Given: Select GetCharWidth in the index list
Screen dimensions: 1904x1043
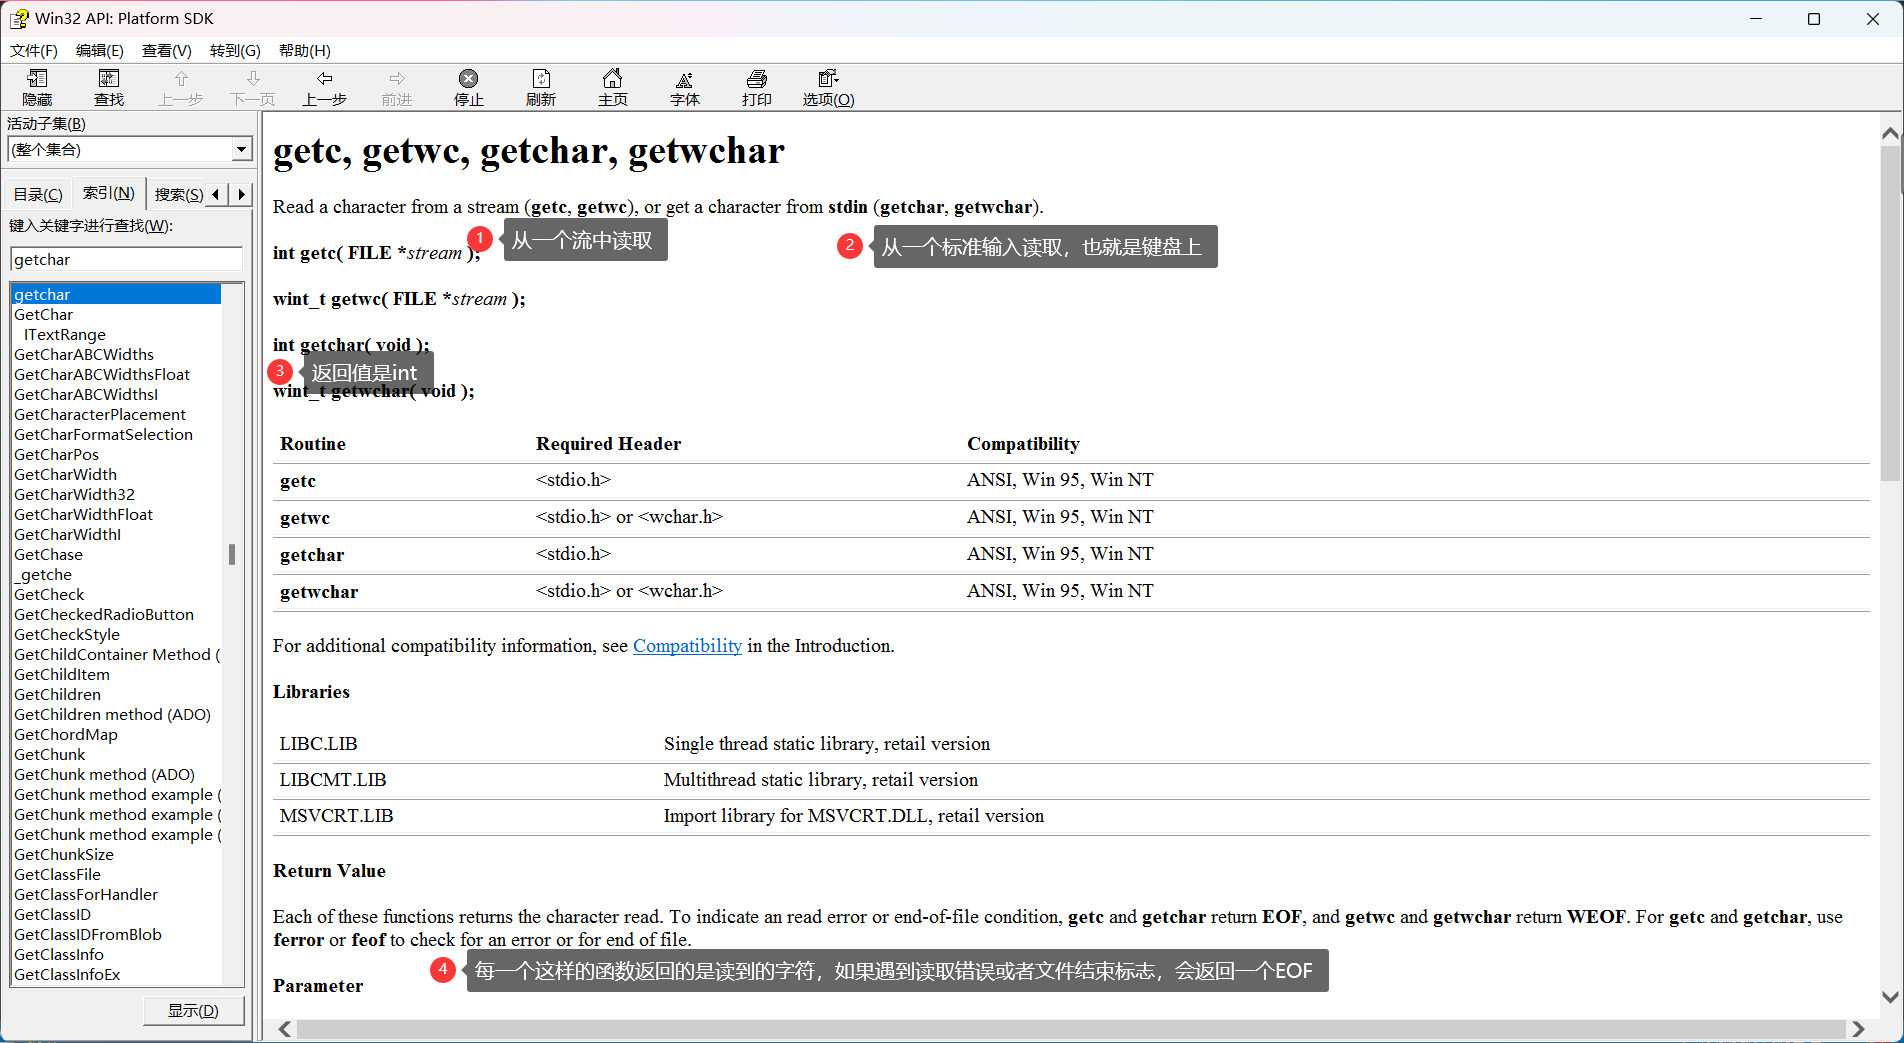Looking at the screenshot, I should click(66, 474).
